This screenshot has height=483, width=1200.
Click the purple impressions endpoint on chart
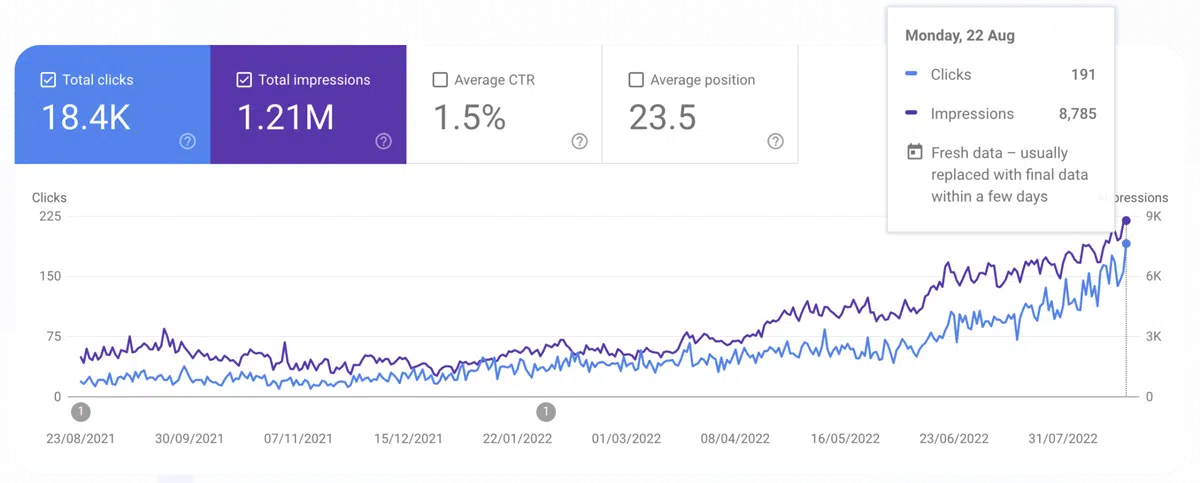point(1127,220)
